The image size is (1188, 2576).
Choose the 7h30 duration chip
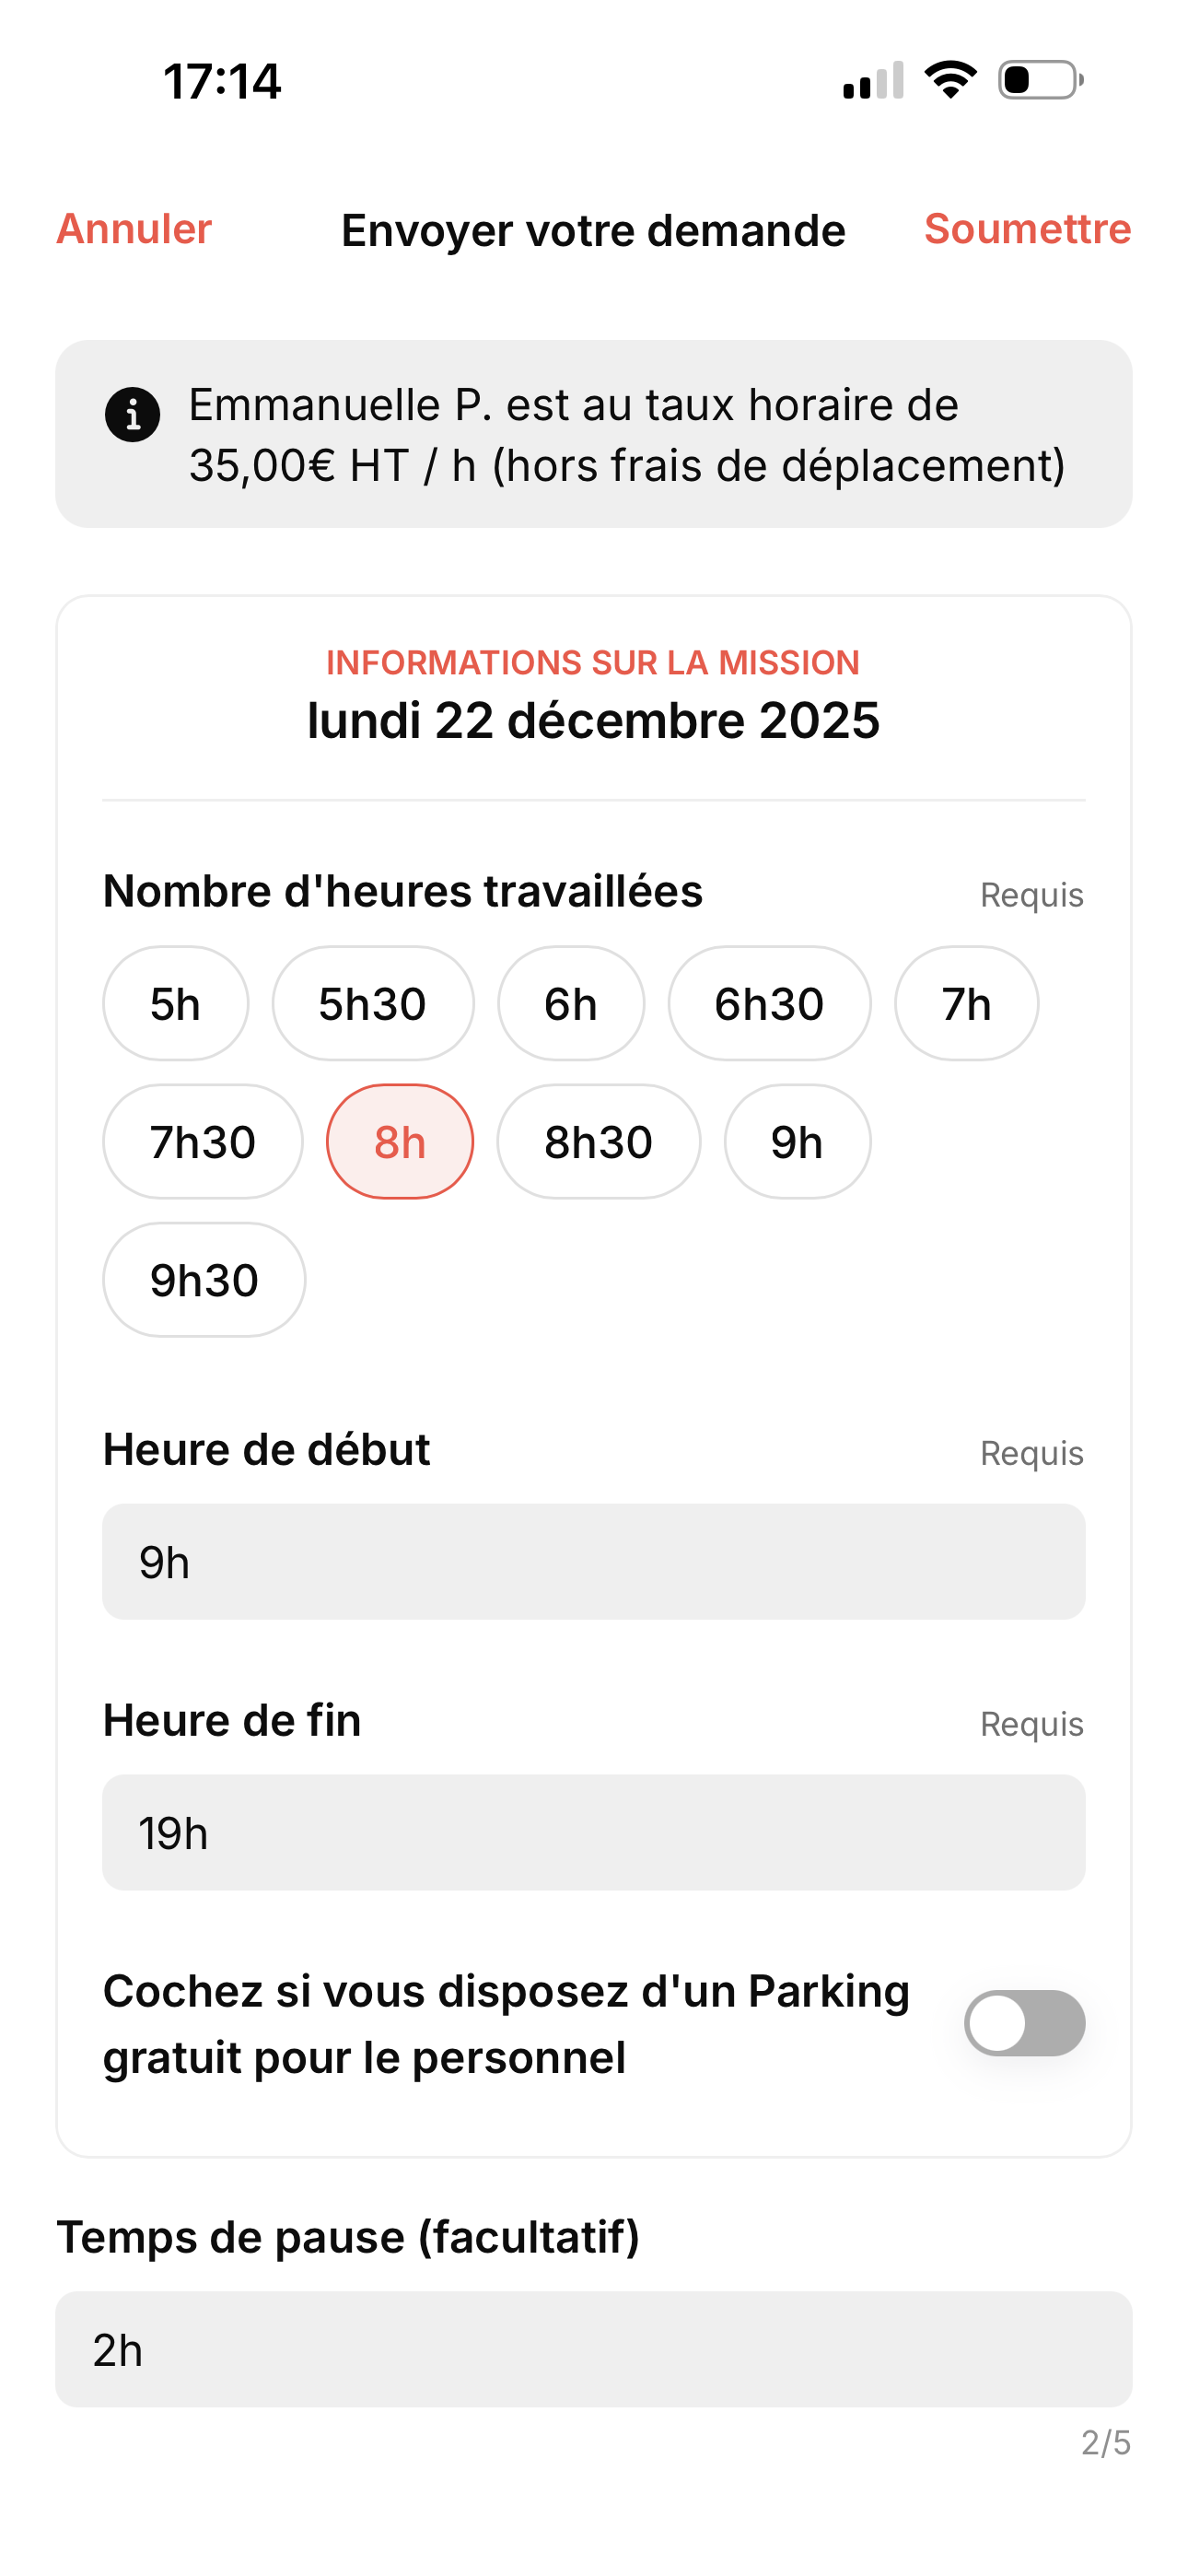pos(202,1141)
